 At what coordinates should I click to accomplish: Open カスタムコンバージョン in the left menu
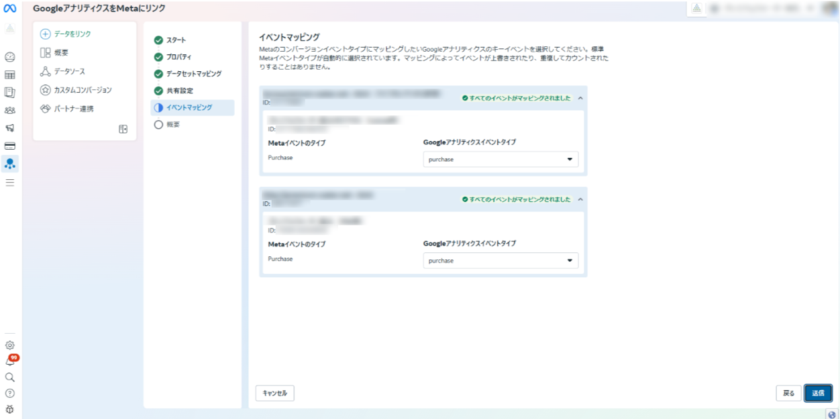pos(87,90)
